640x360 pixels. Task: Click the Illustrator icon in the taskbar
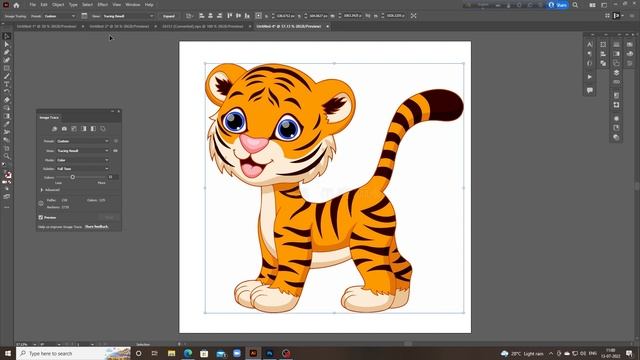click(x=253, y=353)
